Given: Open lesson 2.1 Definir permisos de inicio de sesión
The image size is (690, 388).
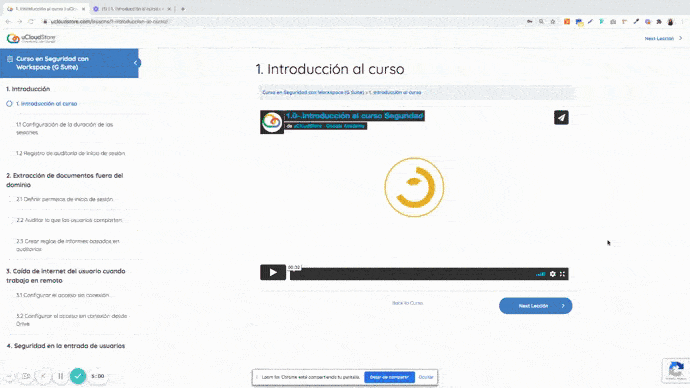Looking at the screenshot, I should tap(65, 199).
